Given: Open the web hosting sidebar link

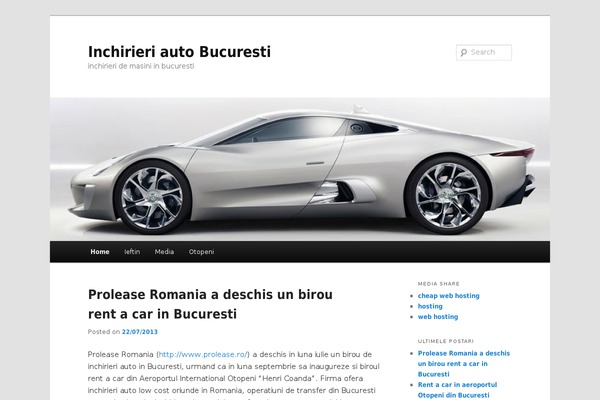Looking at the screenshot, I should [x=438, y=317].
